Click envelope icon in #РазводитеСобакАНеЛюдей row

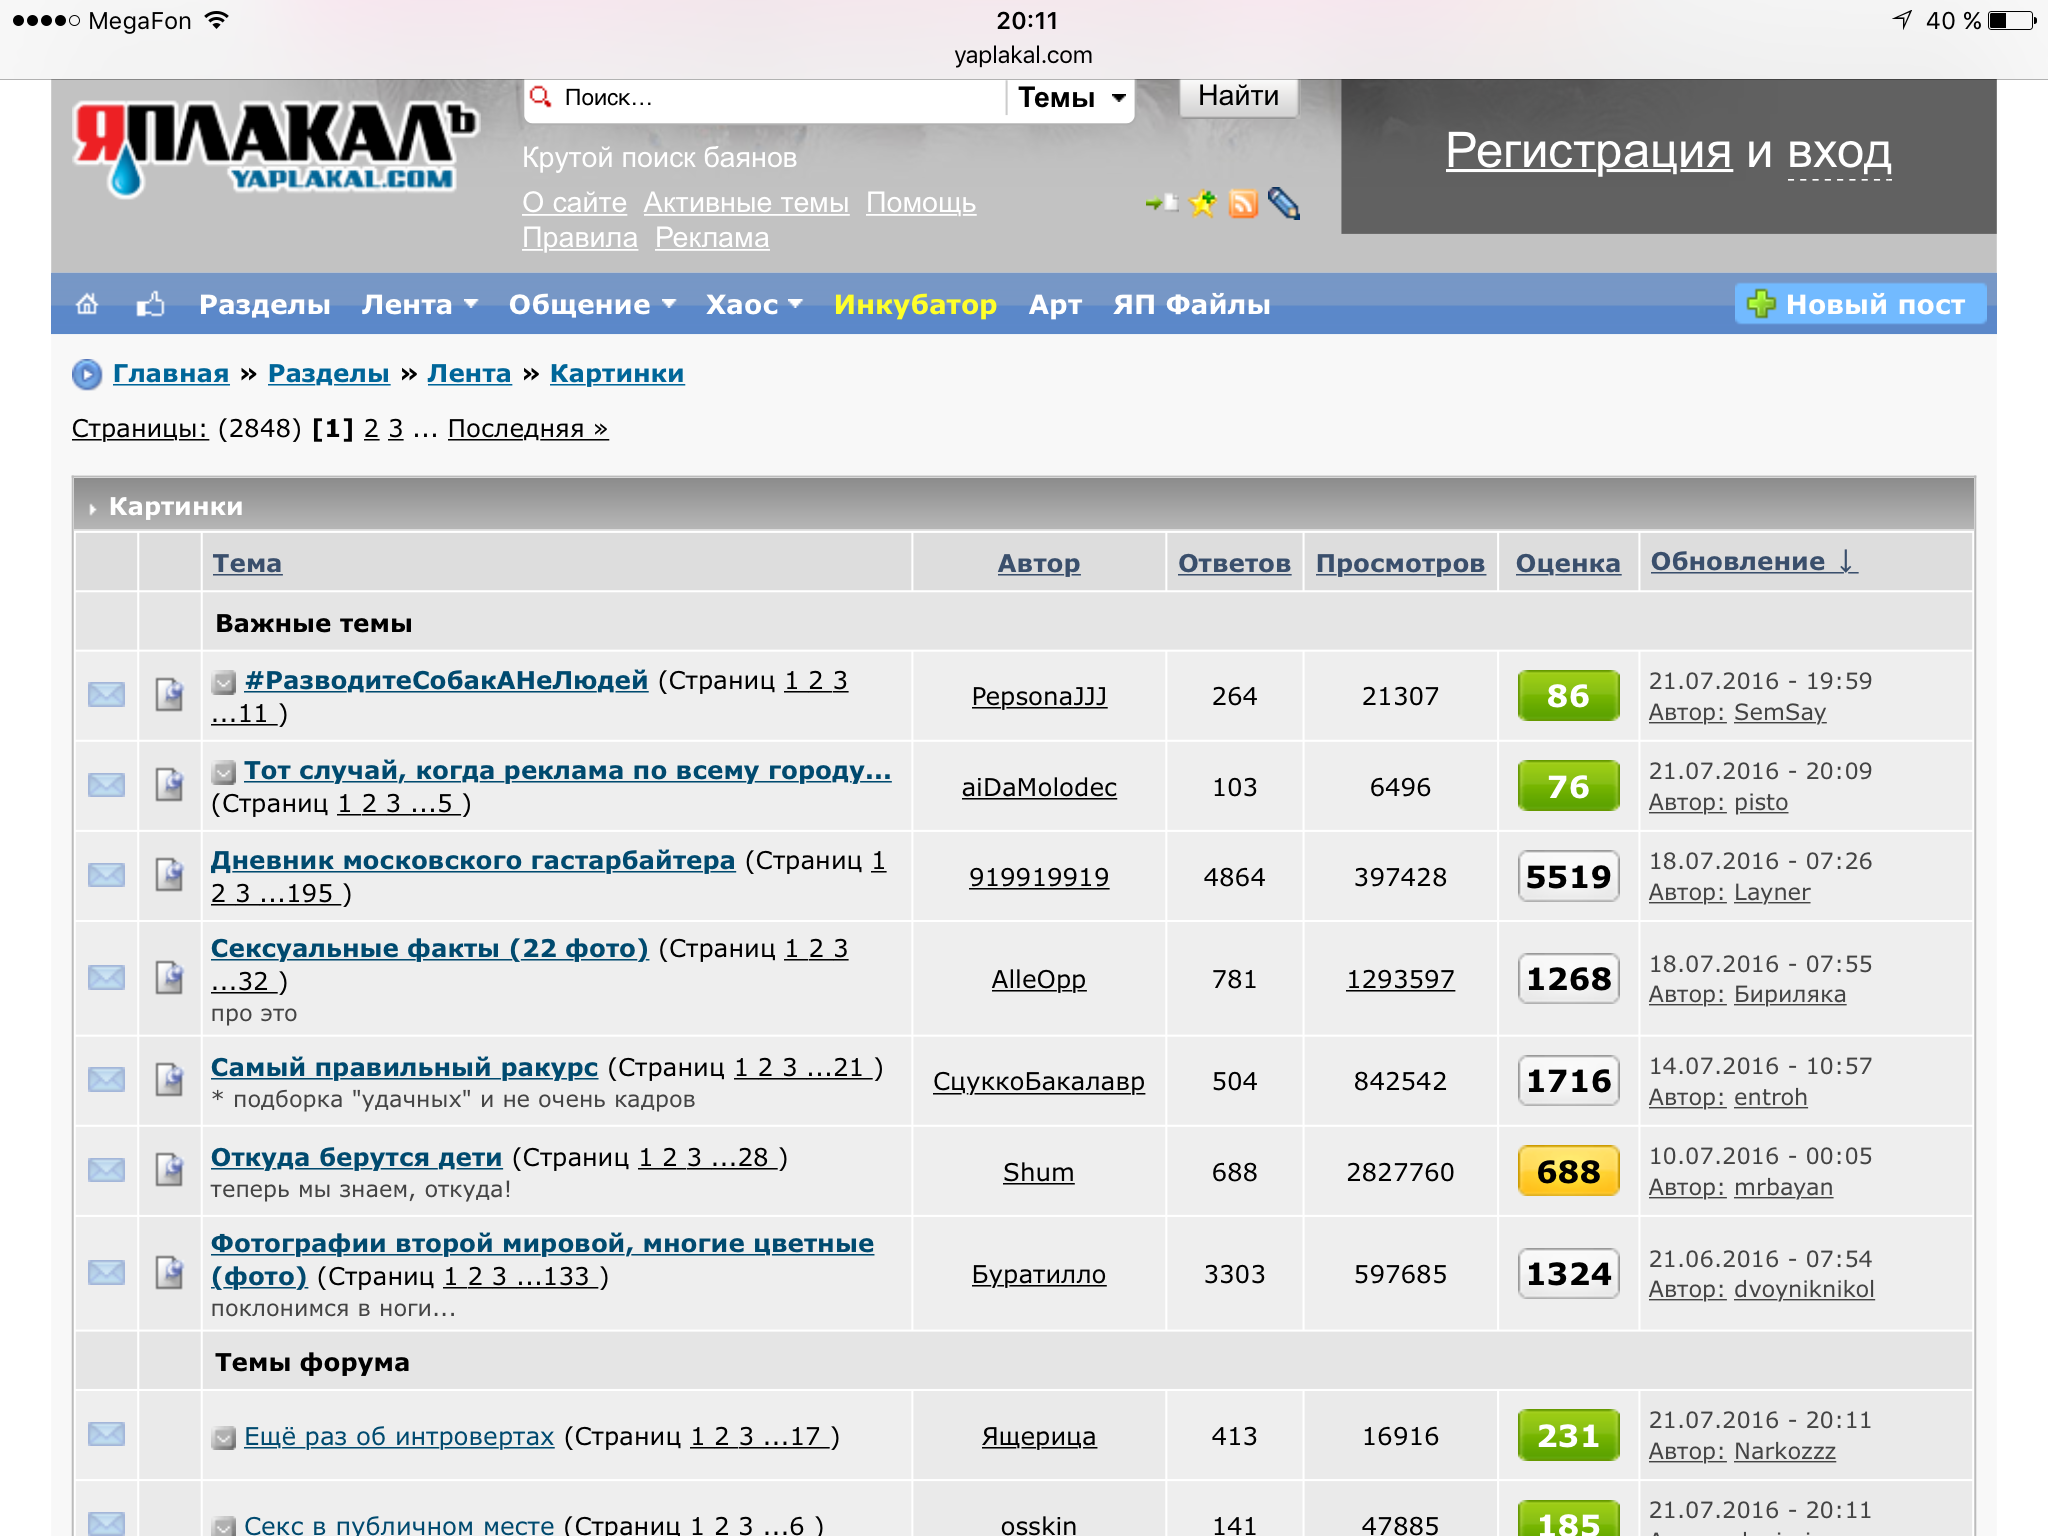pos(106,694)
